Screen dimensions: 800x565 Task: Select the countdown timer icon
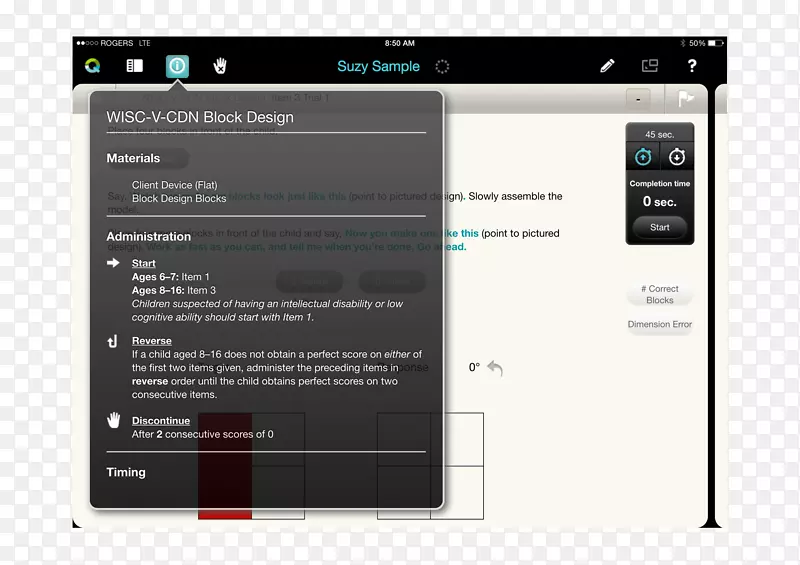point(677,157)
